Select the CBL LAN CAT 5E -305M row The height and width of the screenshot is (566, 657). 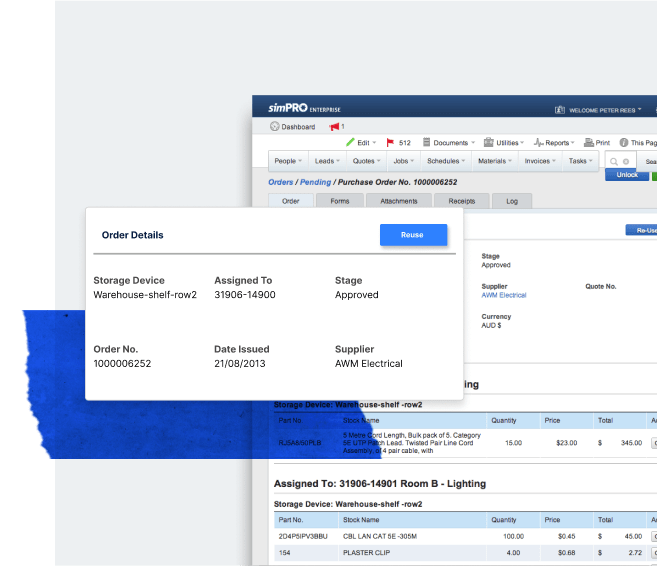(x=465, y=537)
